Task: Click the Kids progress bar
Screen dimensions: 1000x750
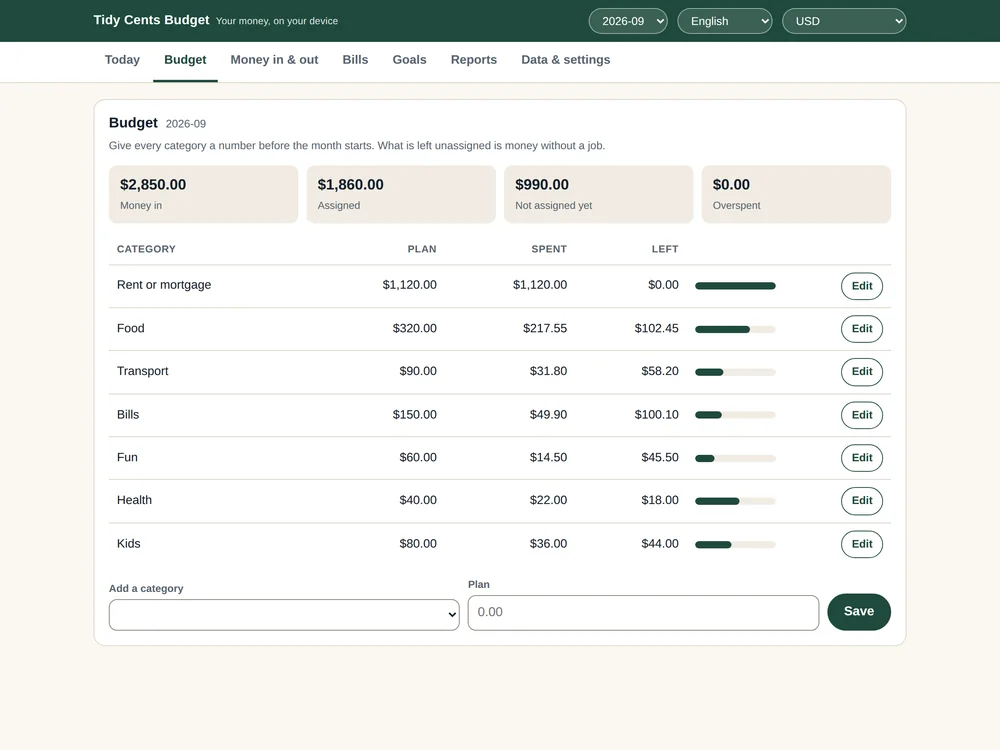Action: click(x=735, y=545)
